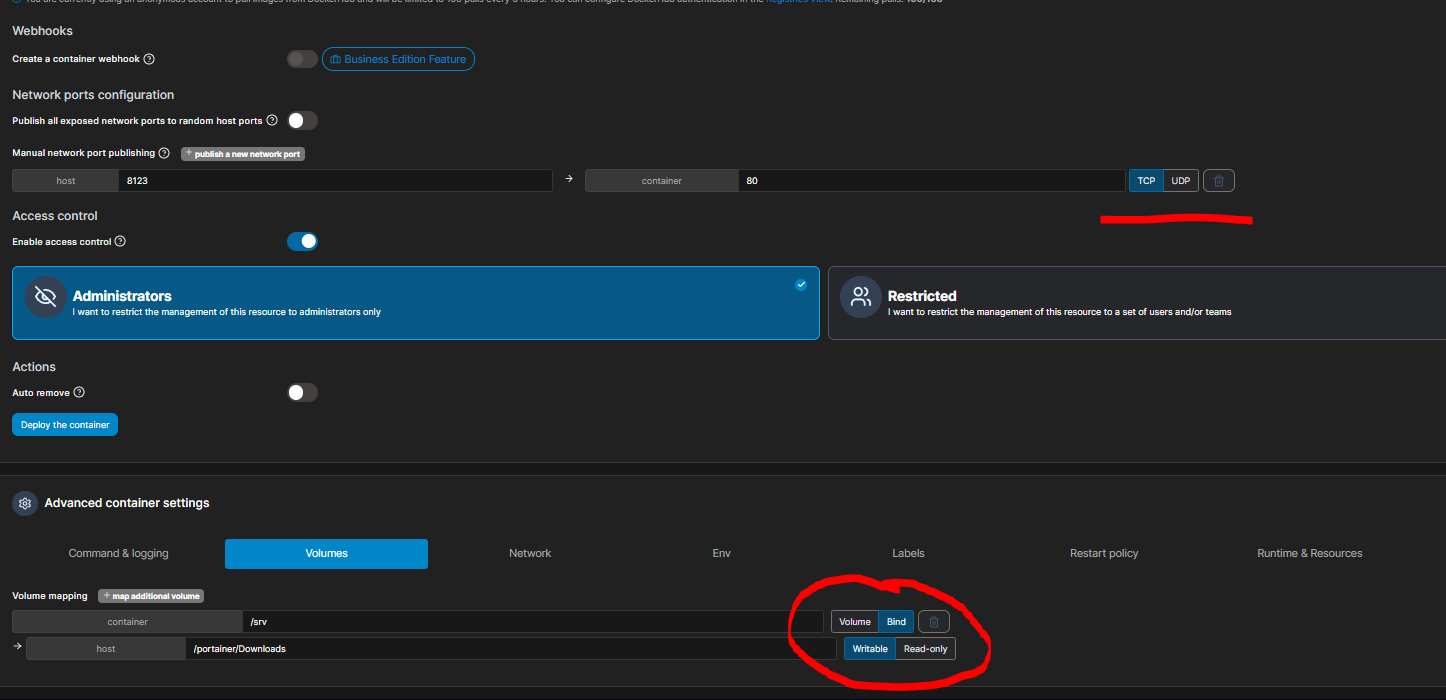Click the Network ports configuration heading
The image size is (1446, 700).
(93, 95)
